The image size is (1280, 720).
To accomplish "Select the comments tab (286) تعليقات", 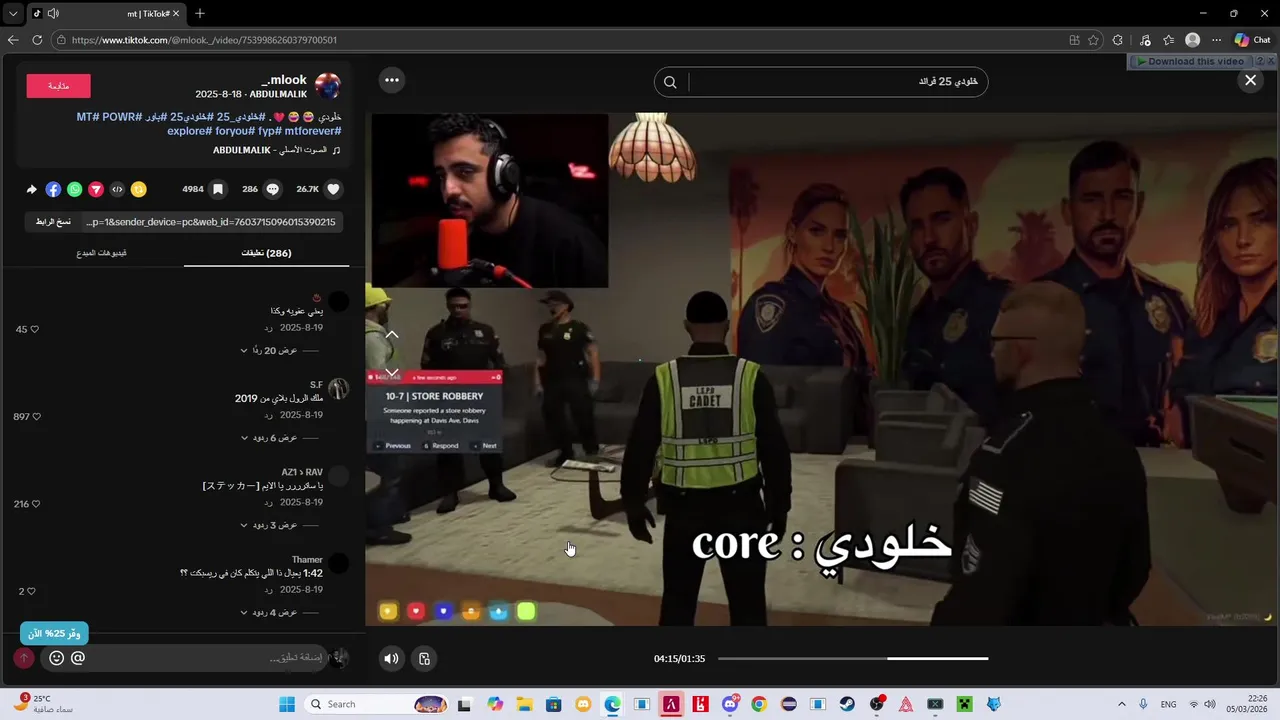I will tap(266, 253).
